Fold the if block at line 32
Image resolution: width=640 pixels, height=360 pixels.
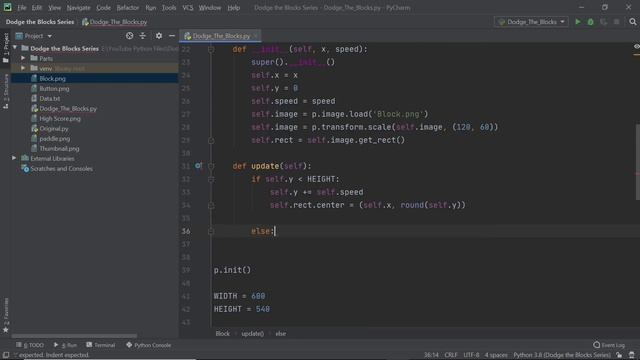211,179
